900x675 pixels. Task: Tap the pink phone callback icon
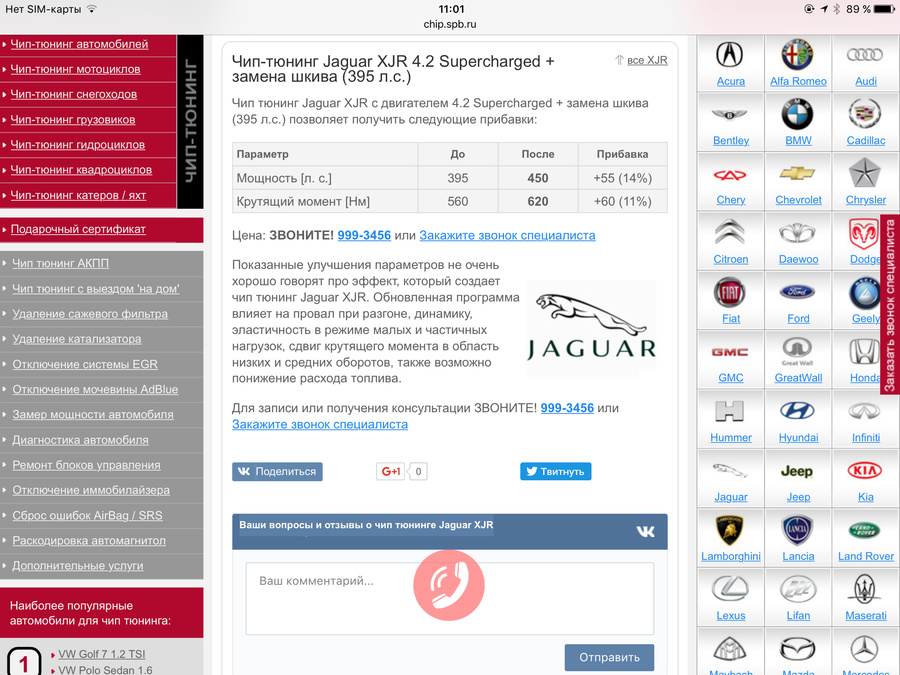pos(449,585)
